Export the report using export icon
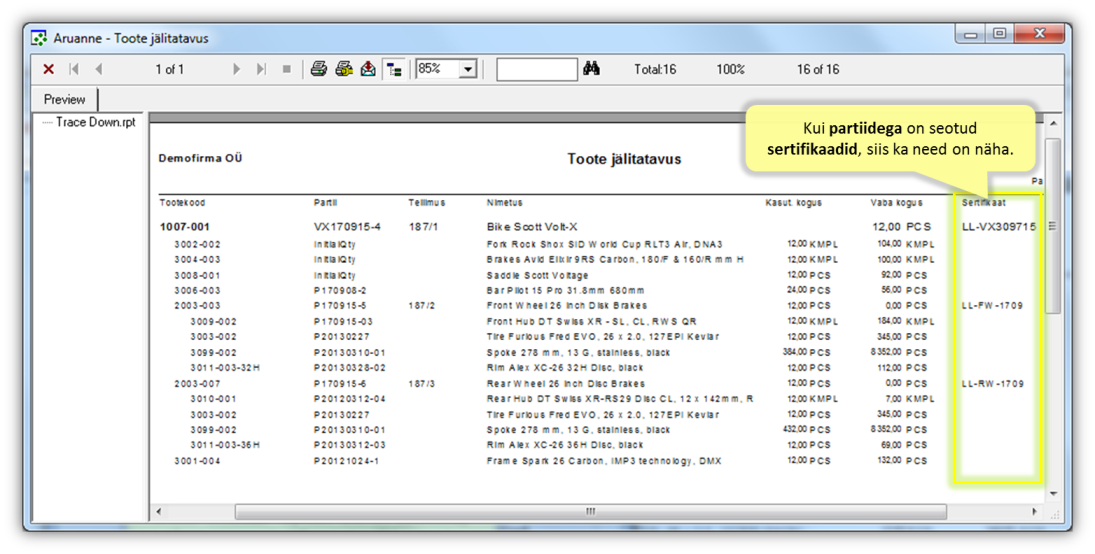Image resolution: width=1095 pixels, height=554 pixels. tap(369, 69)
